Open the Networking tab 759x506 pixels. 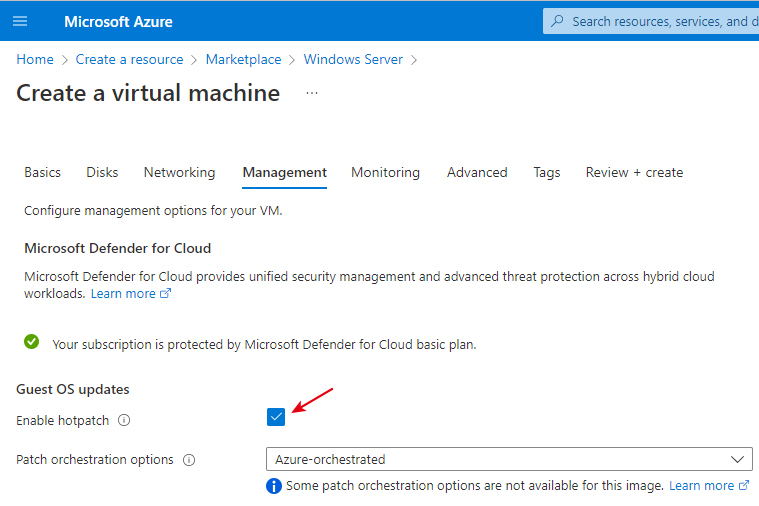coord(179,172)
